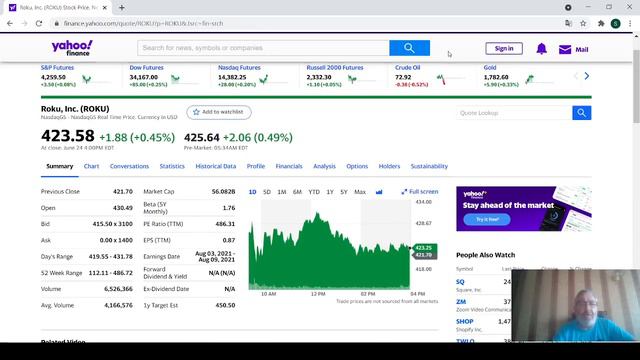Show next market tickers with right chevron
Viewport: 640px width, 360px height.
[x=587, y=76]
